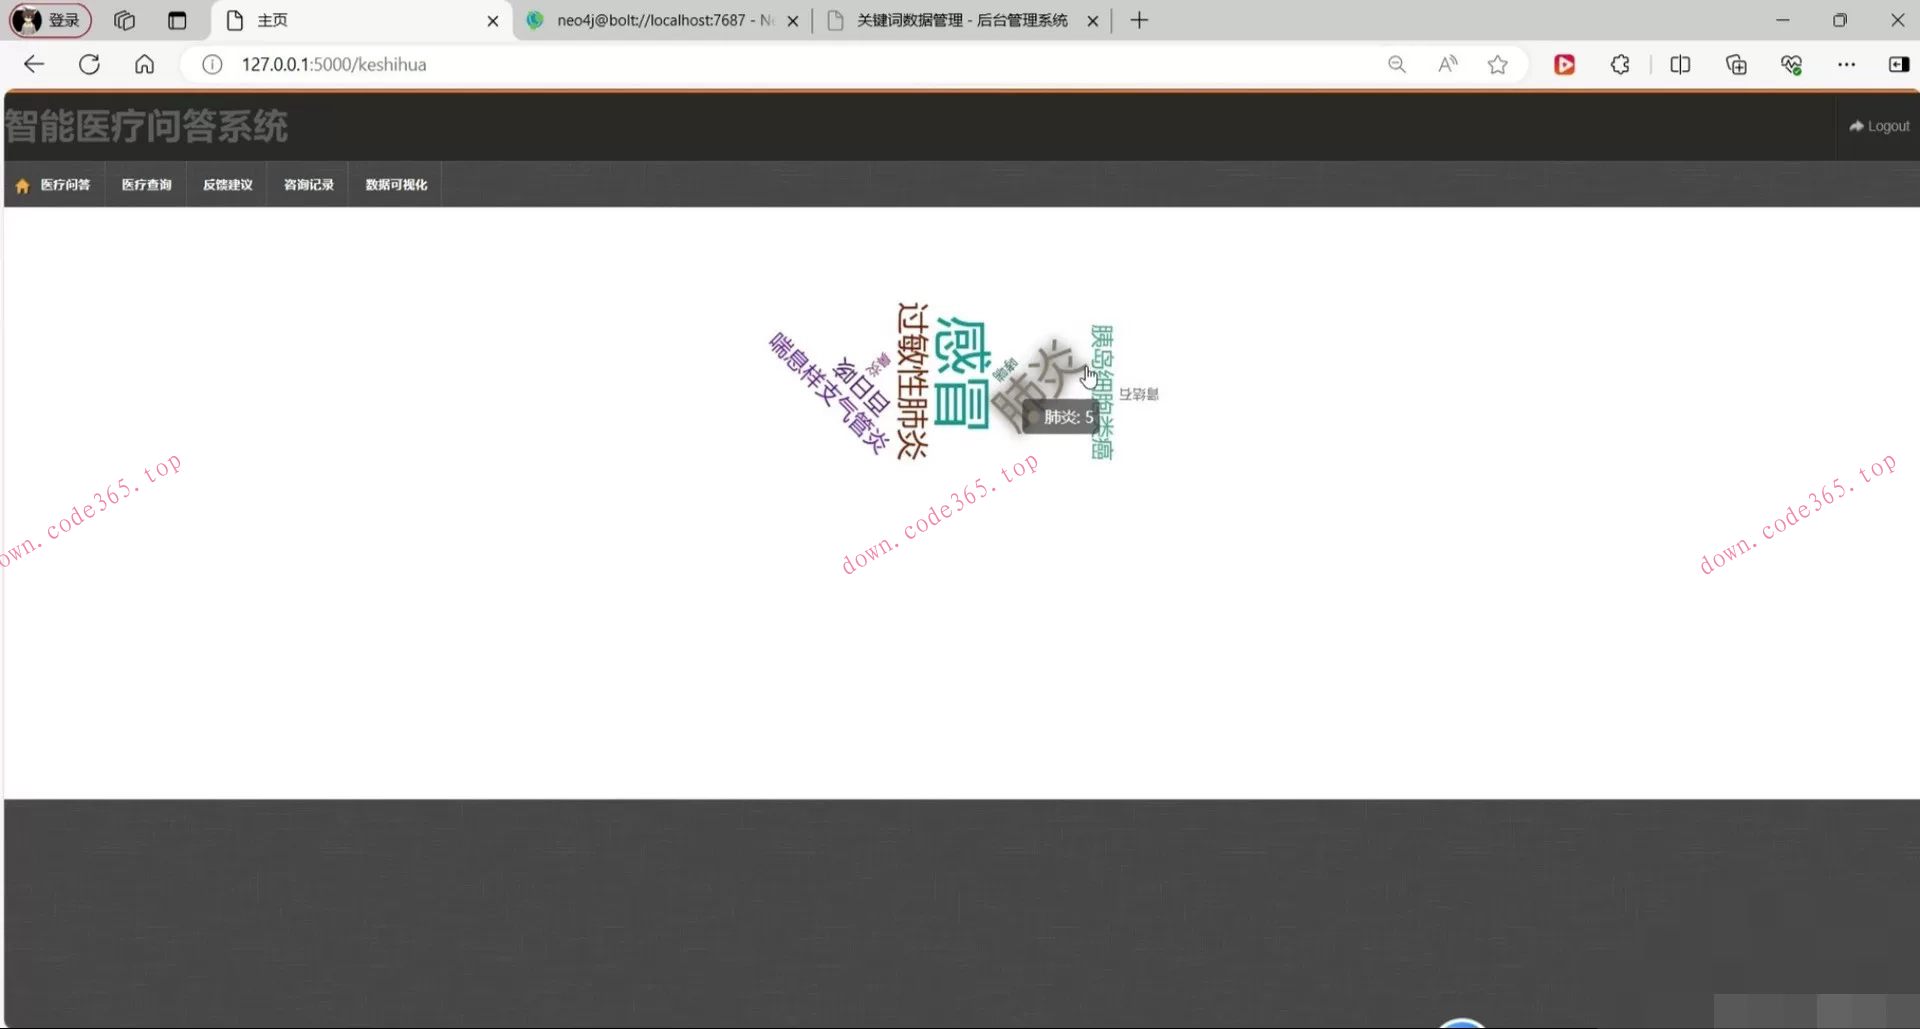Toggle split screen view
The width and height of the screenshot is (1920, 1029).
pos(1680,64)
